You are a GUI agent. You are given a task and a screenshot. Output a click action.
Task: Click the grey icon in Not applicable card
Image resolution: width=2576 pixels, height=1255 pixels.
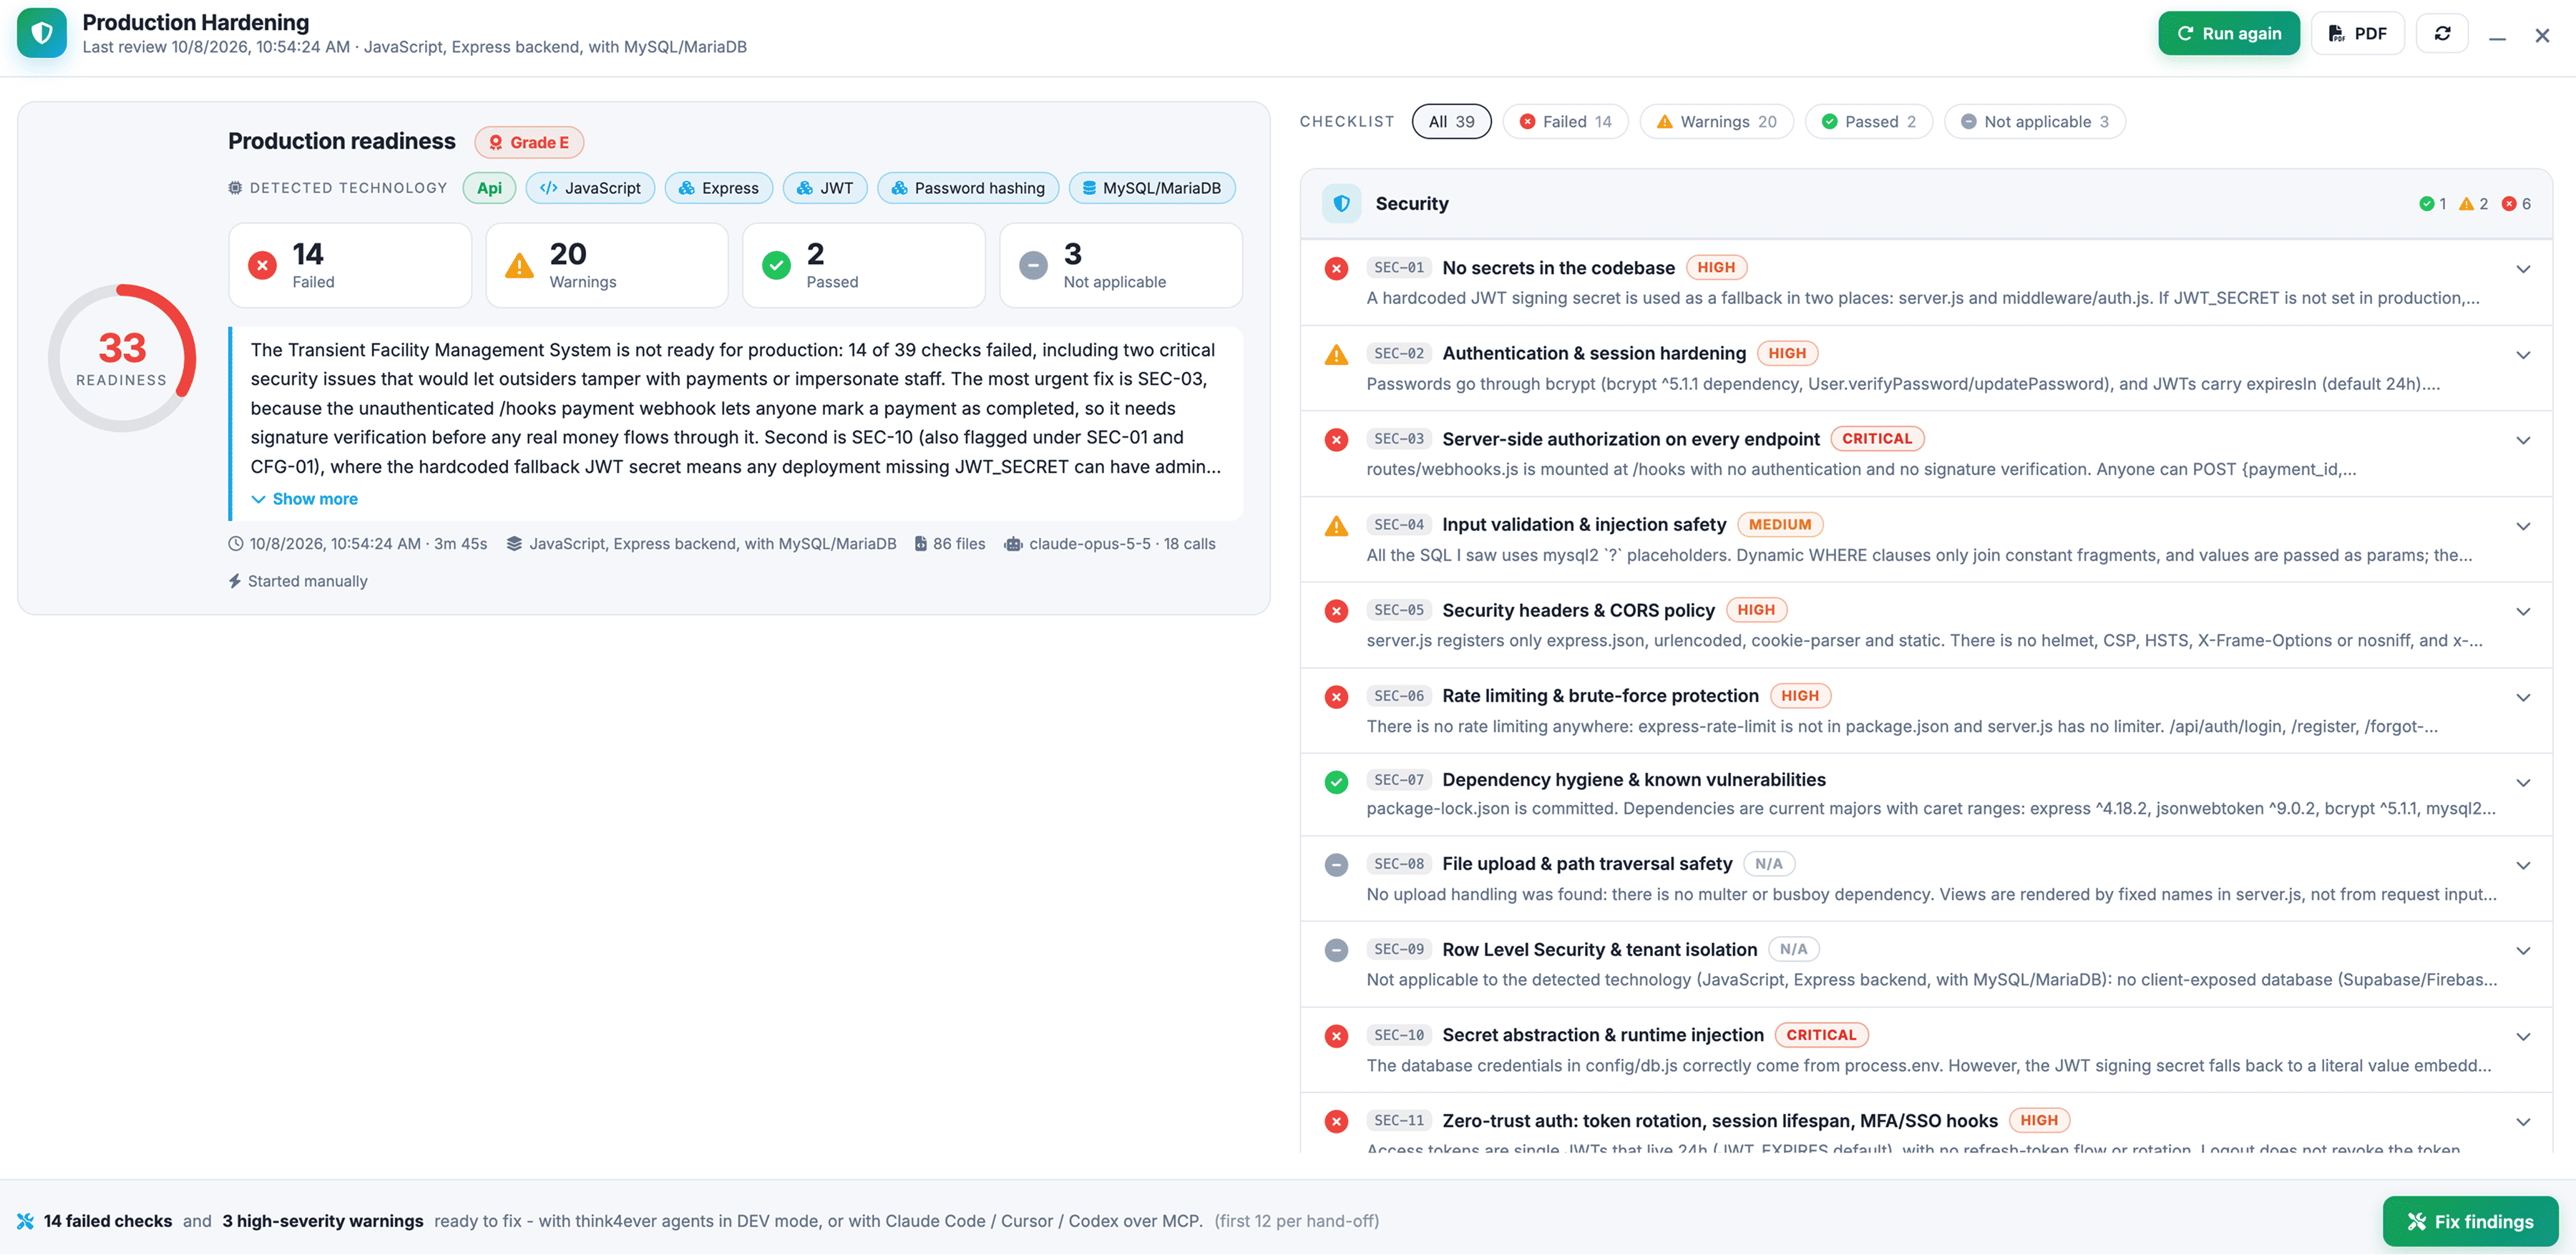coord(1033,265)
